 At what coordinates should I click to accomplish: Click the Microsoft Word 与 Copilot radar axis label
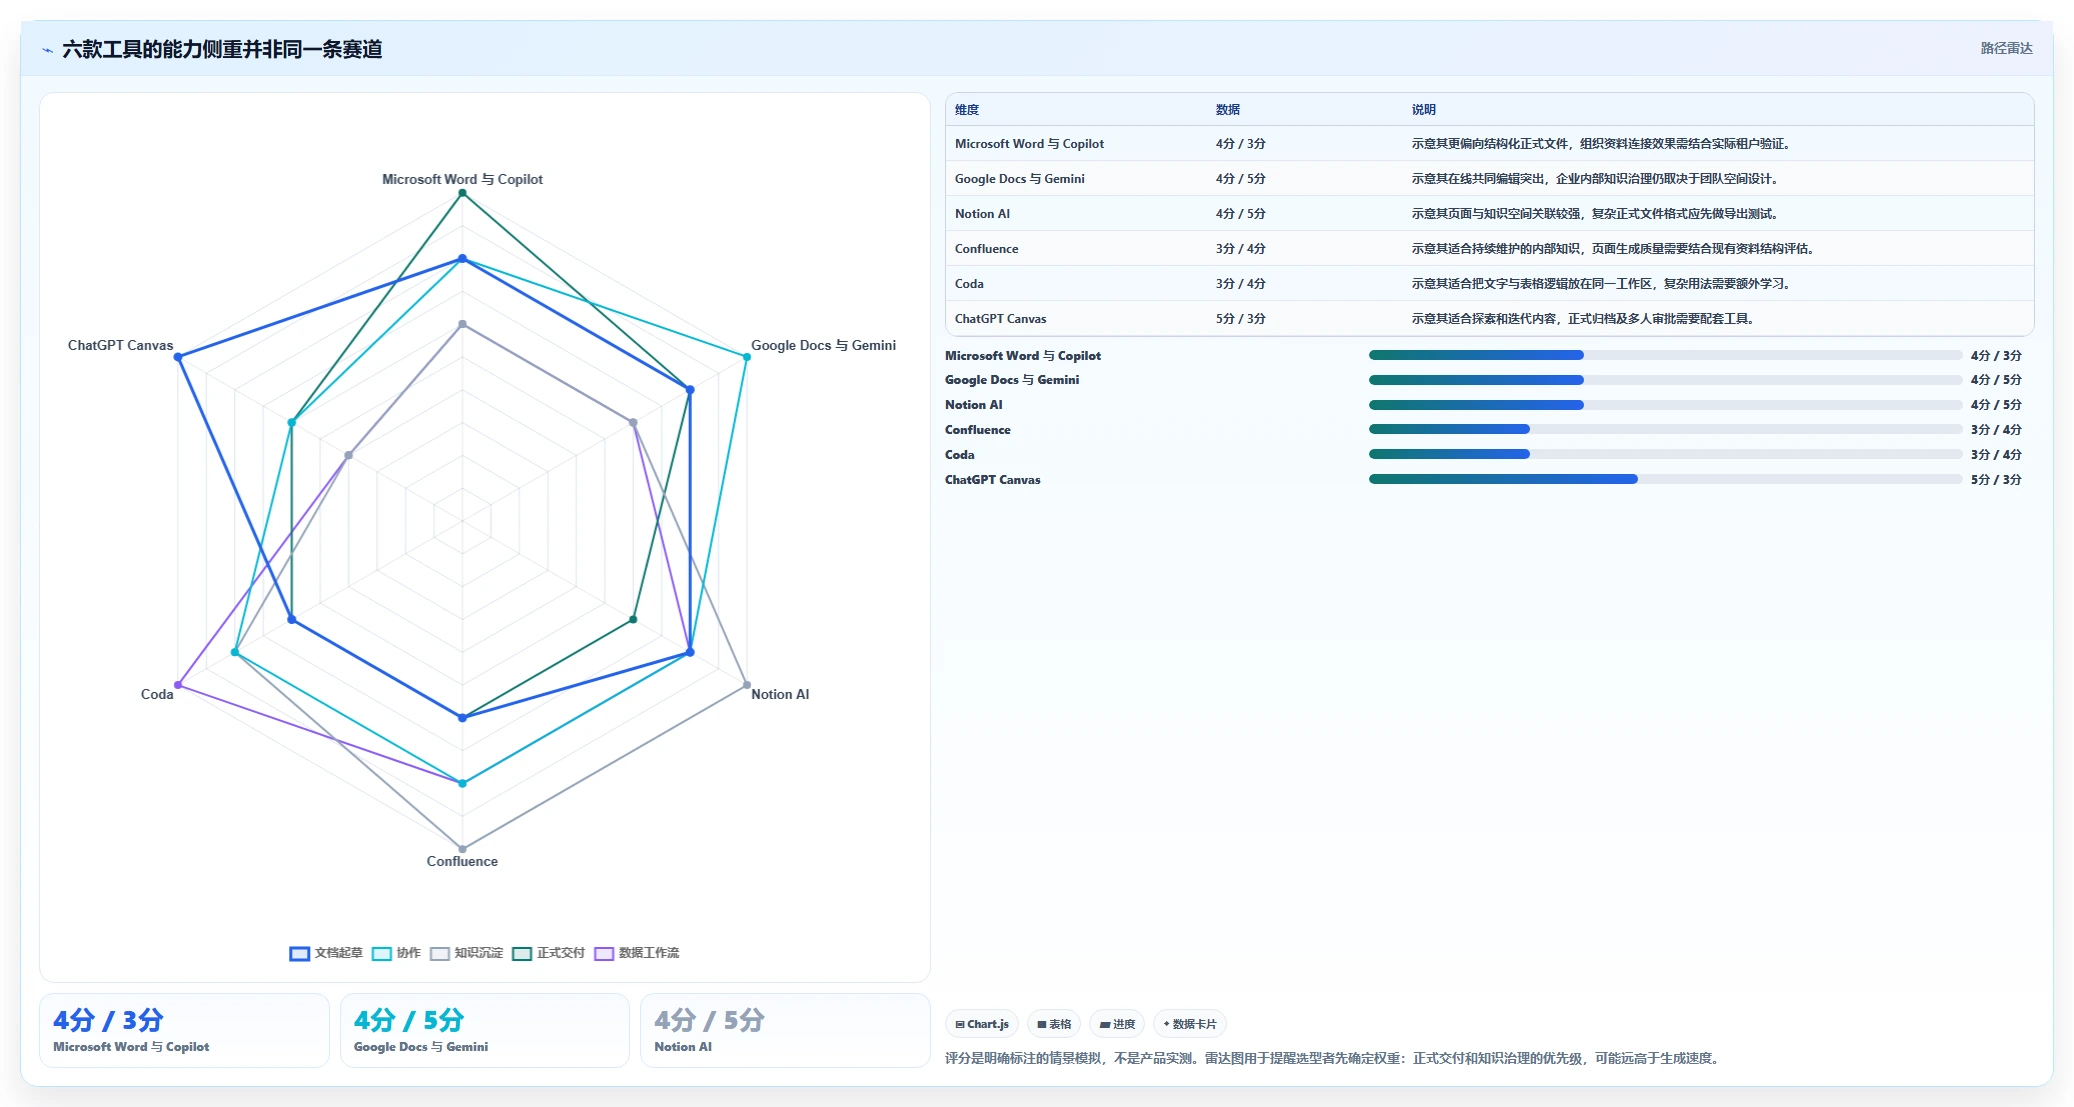click(x=462, y=179)
